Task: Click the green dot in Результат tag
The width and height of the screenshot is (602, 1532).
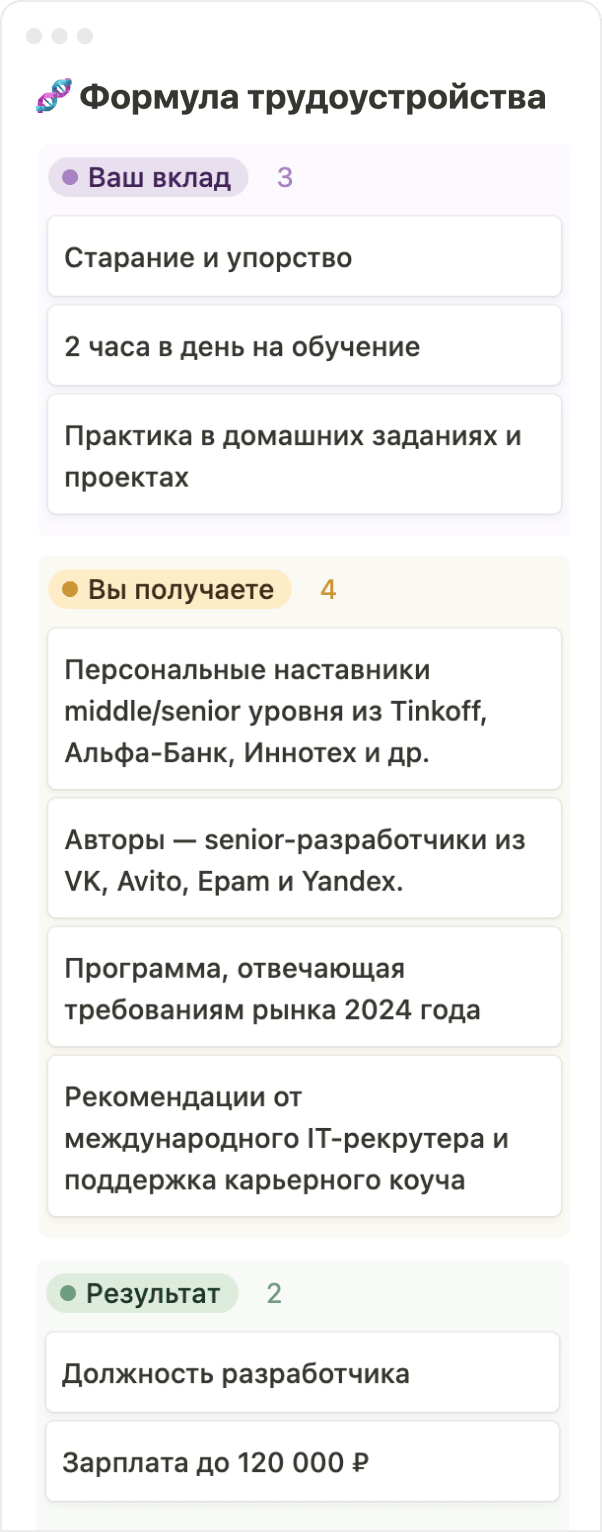Action: pos(68,1294)
